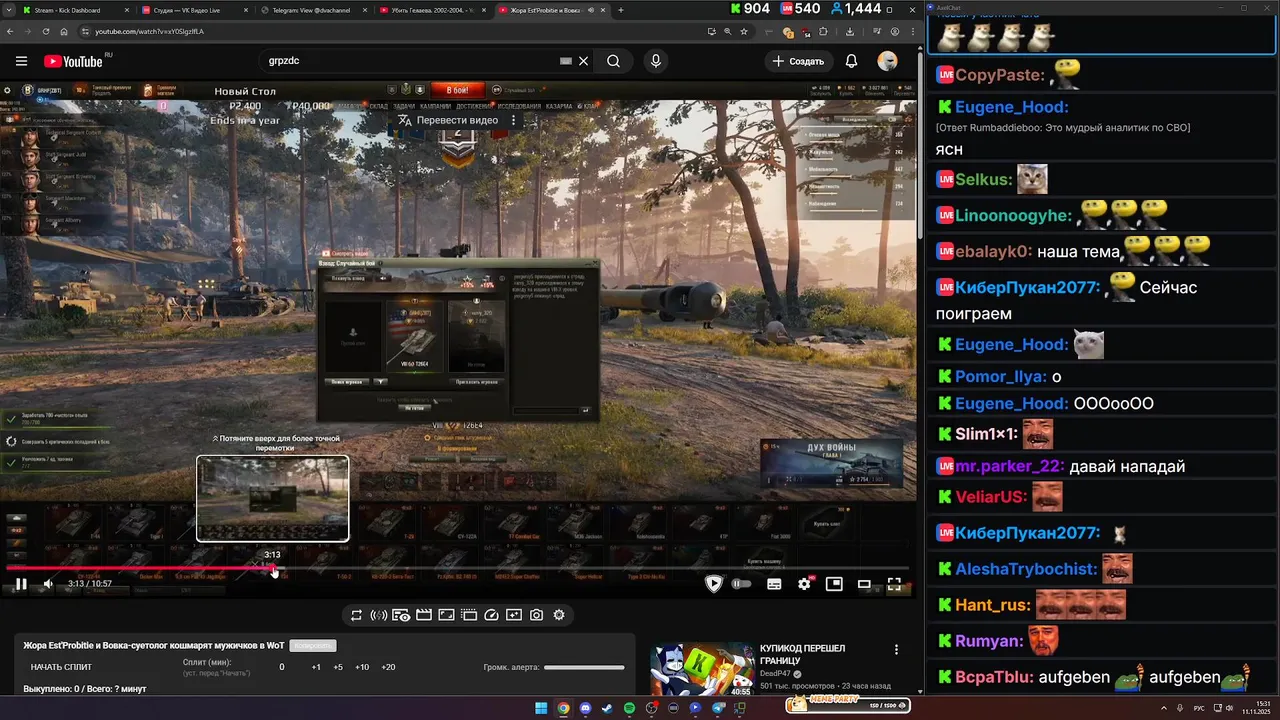Screen dimensions: 1280x720
Task: Start voice search with the microphone
Action: 656,61
